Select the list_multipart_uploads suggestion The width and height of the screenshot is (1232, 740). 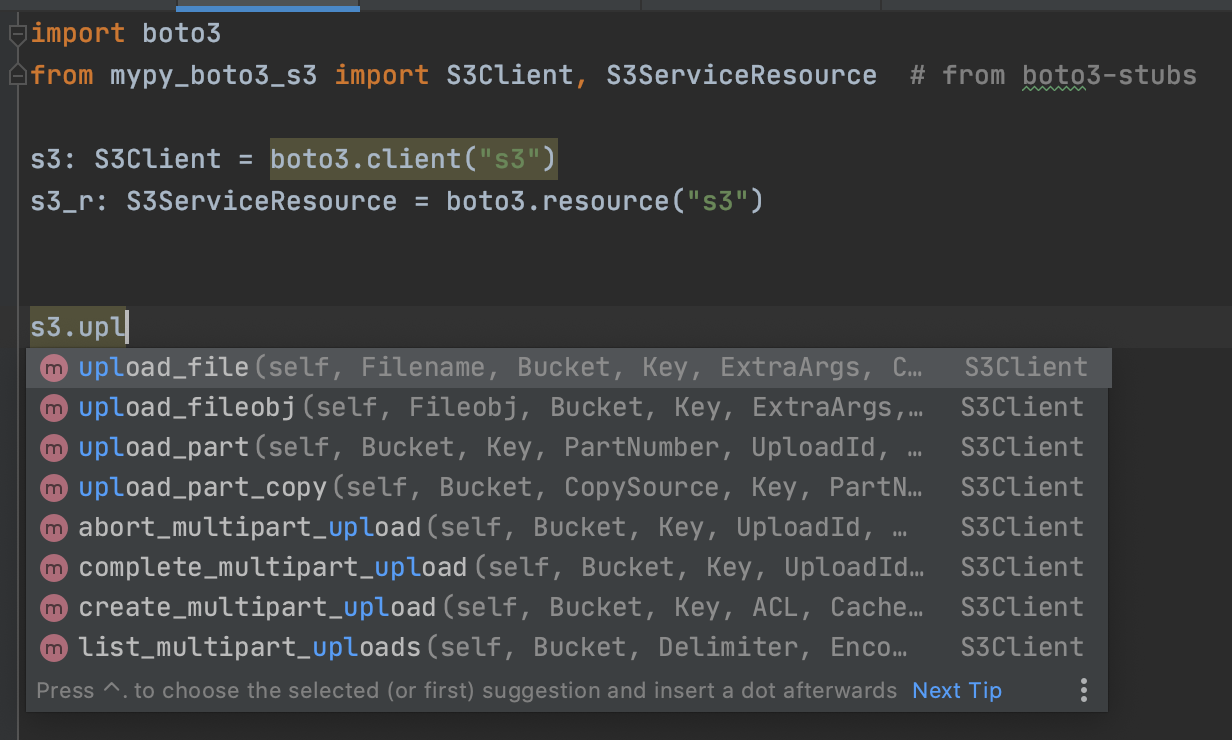[569, 648]
